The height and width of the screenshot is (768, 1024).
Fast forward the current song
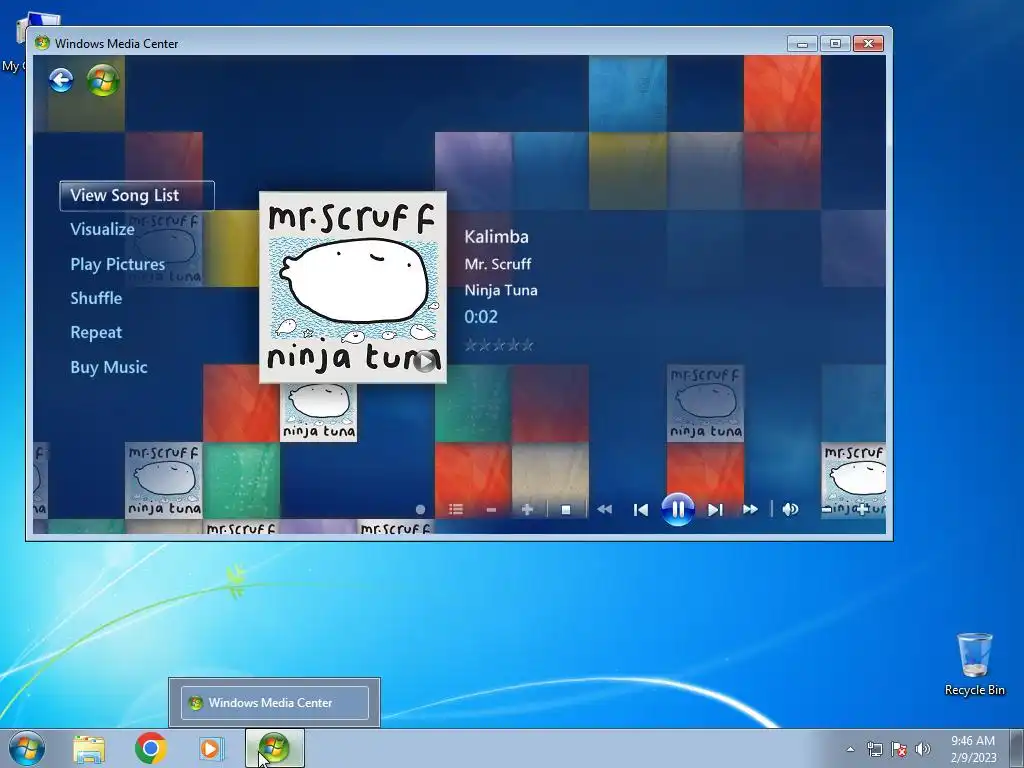pos(750,509)
